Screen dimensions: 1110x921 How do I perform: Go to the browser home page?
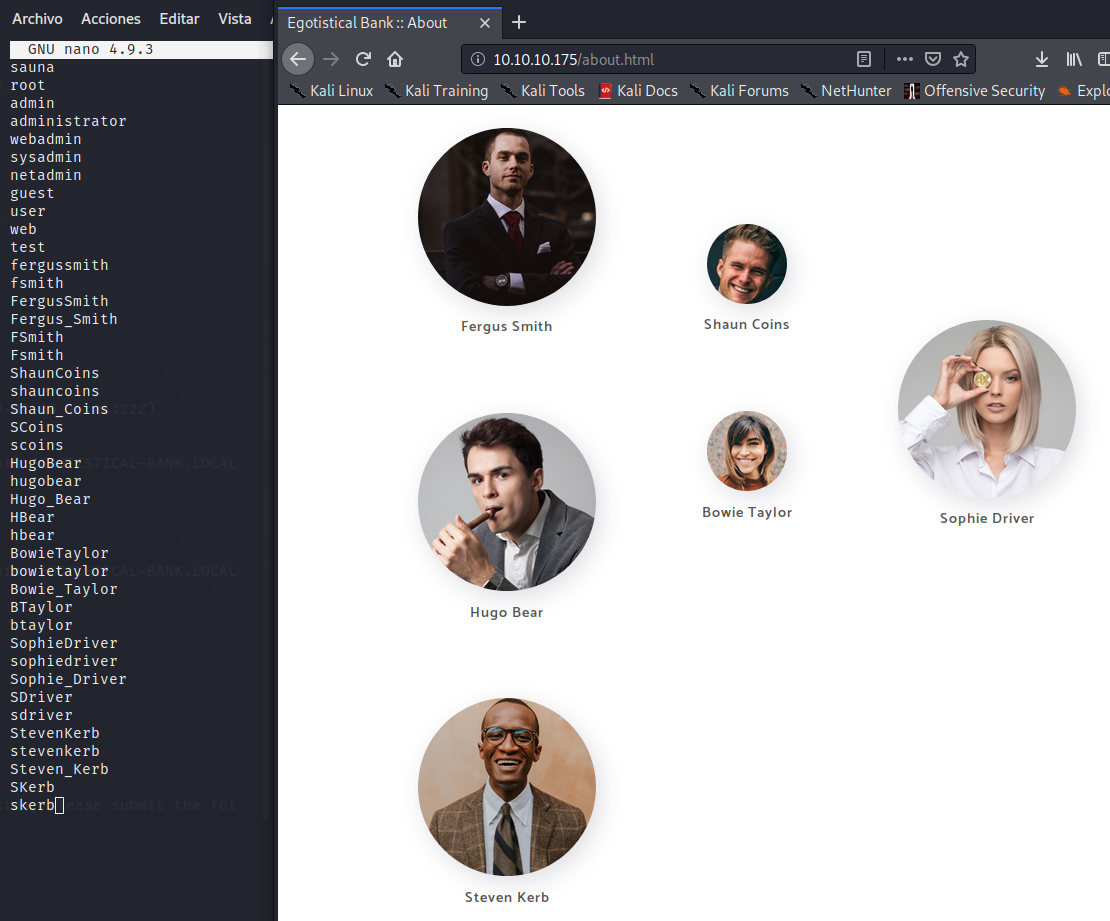click(x=395, y=59)
